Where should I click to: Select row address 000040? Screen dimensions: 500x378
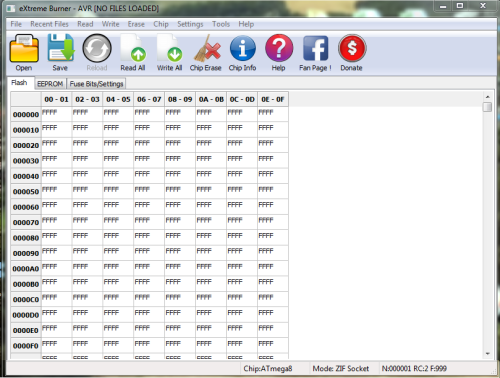26,176
